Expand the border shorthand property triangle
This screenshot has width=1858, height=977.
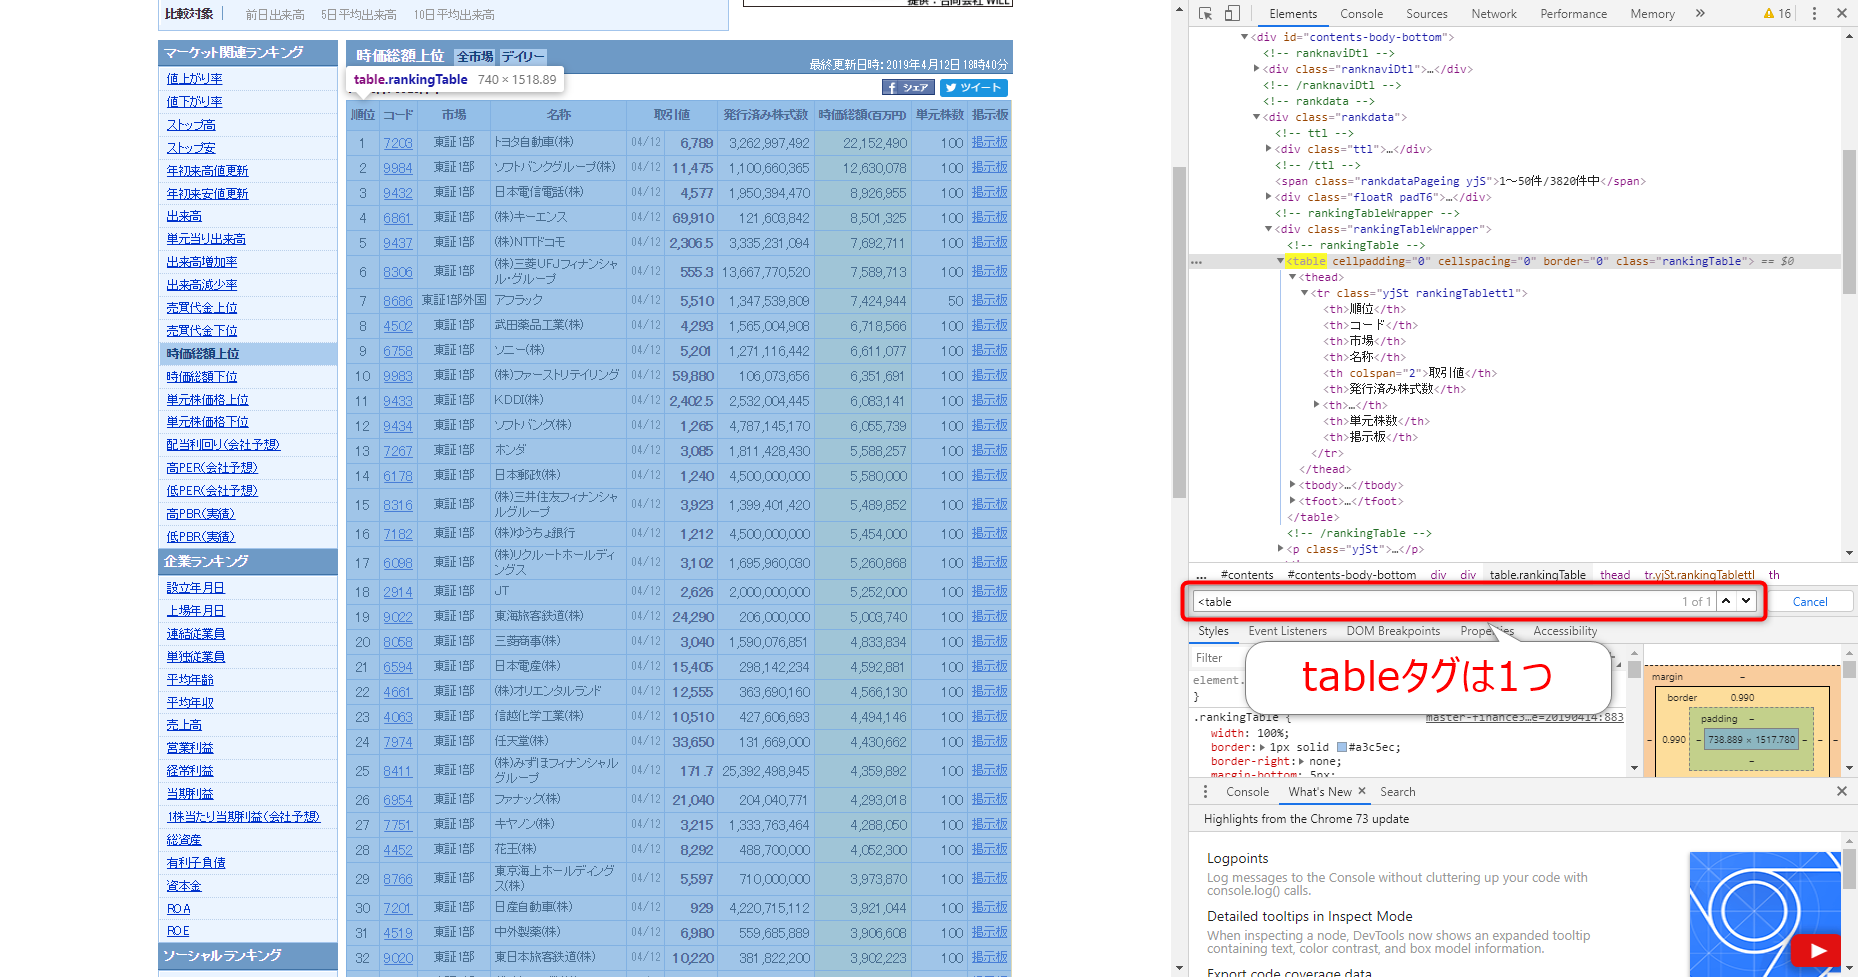1262,747
